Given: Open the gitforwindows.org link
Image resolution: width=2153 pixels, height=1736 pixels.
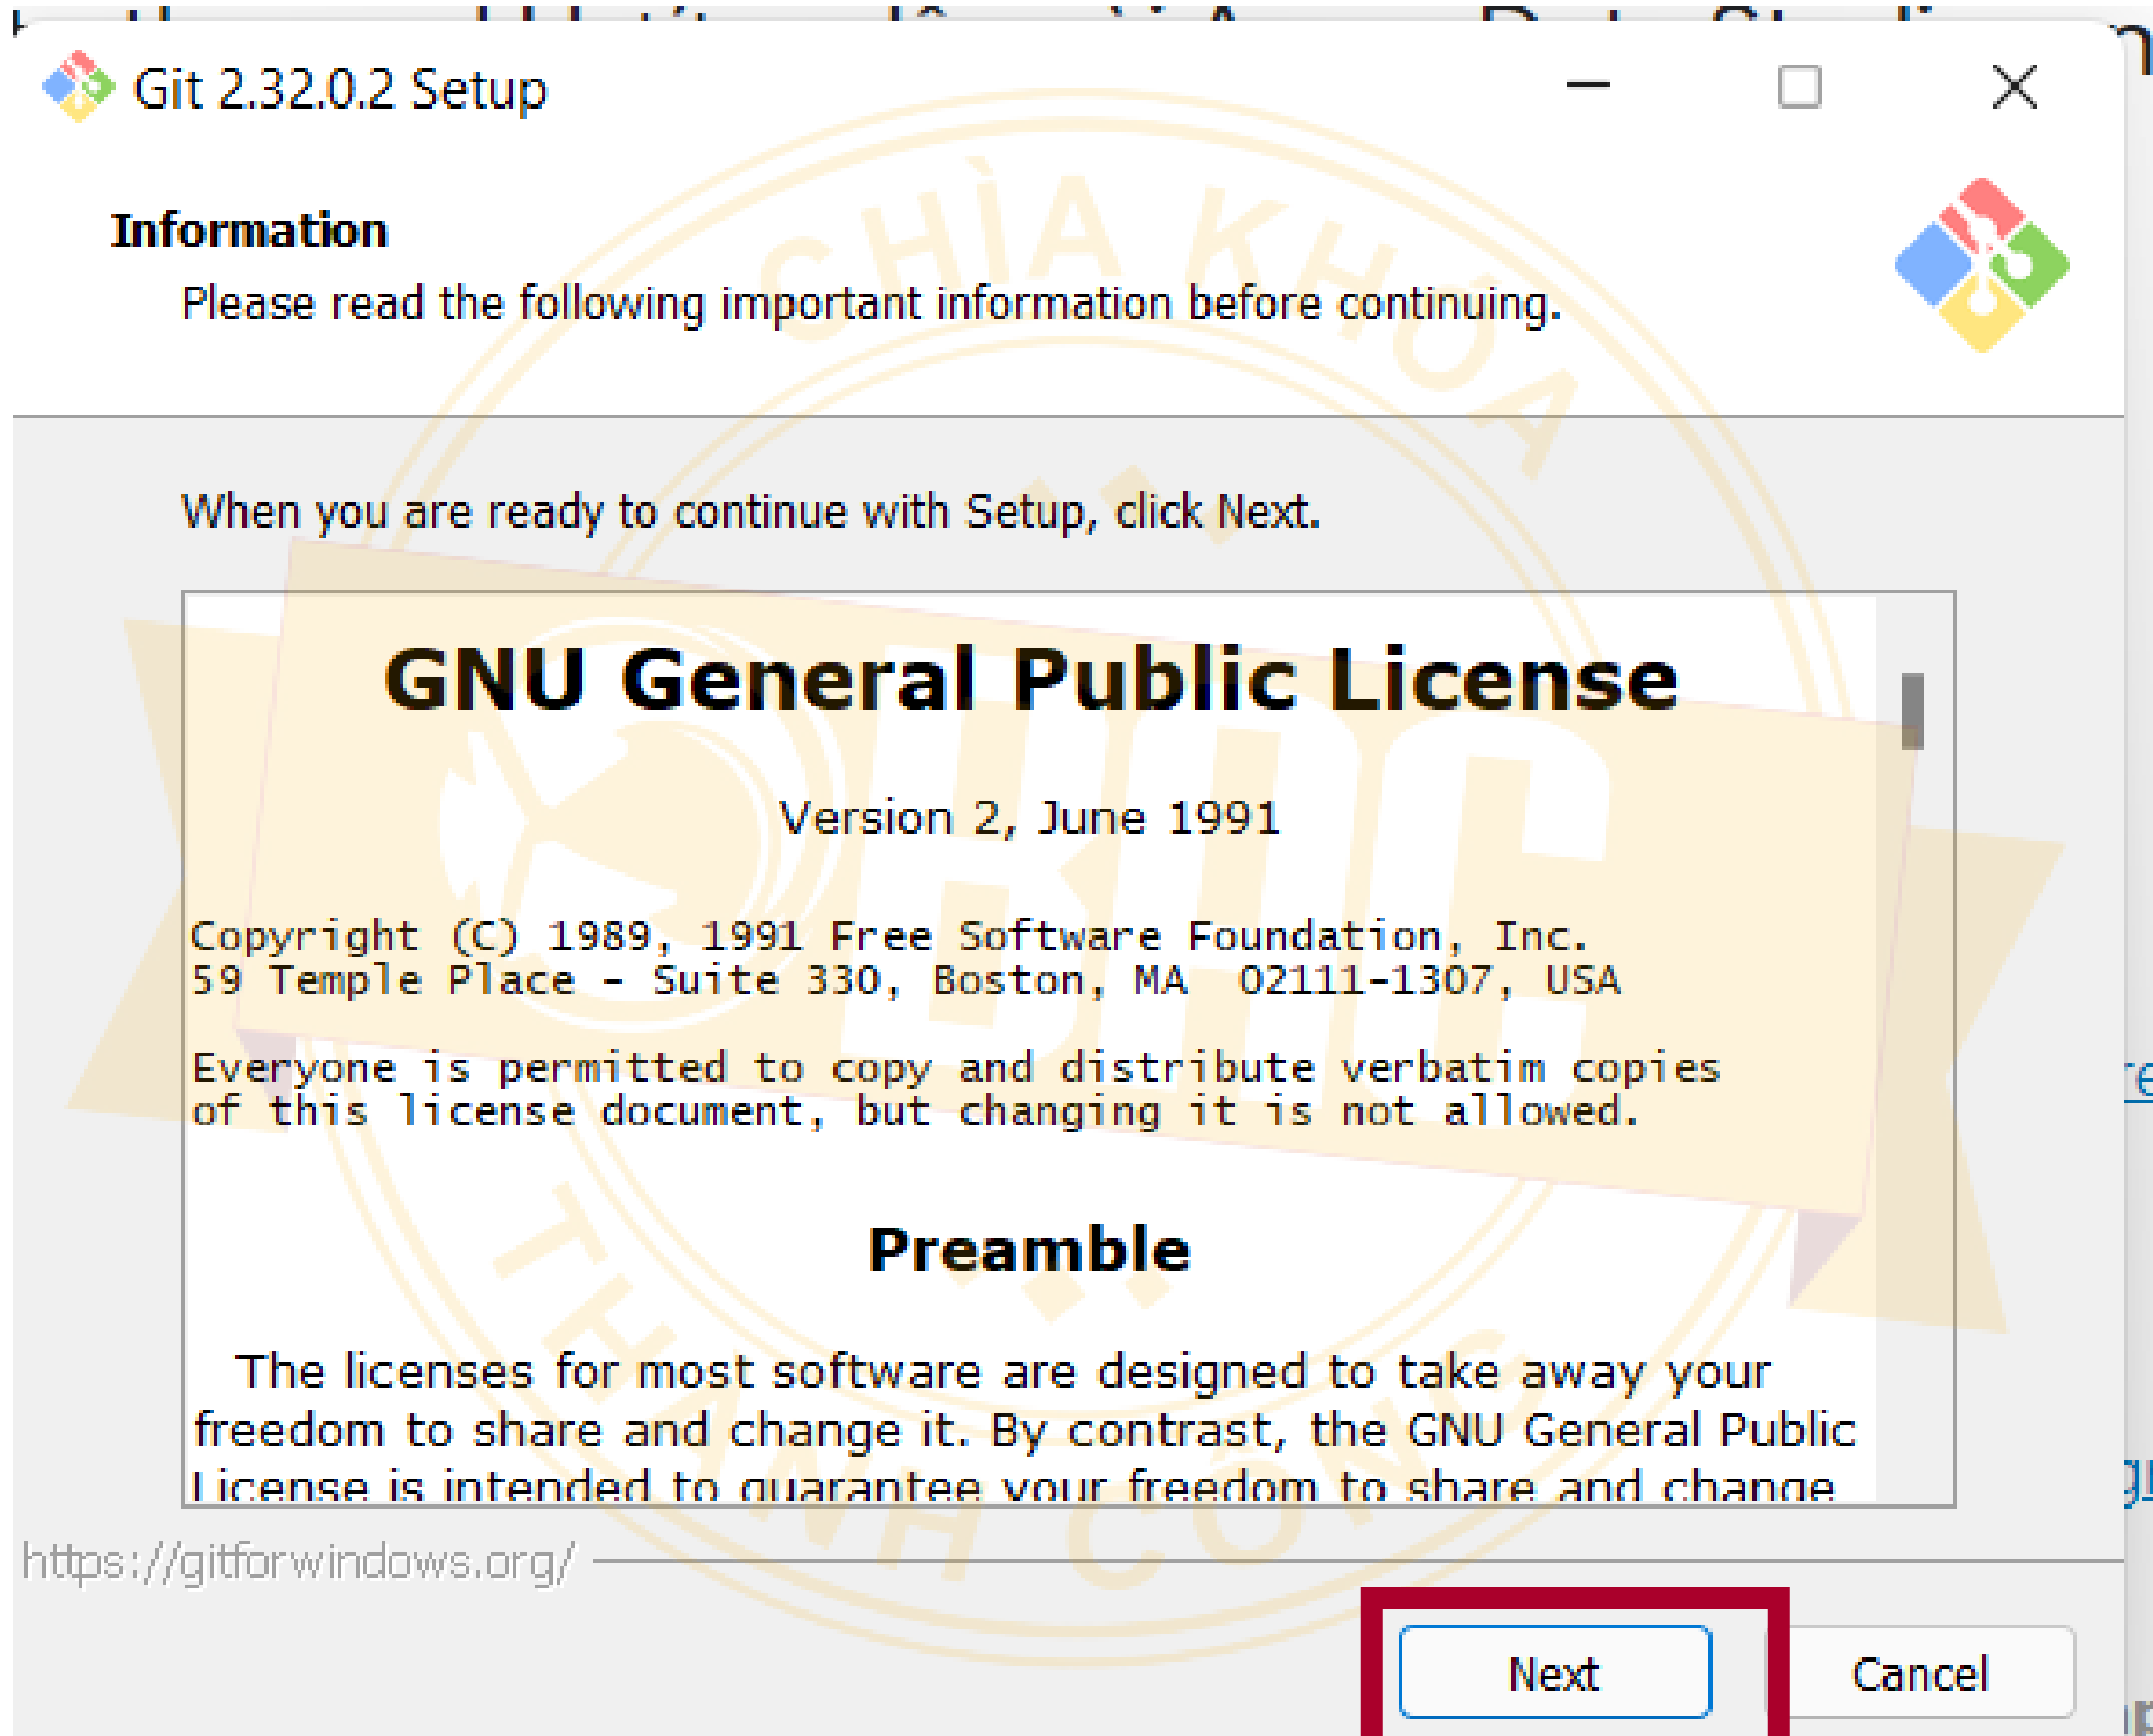Looking at the screenshot, I should [x=298, y=1562].
